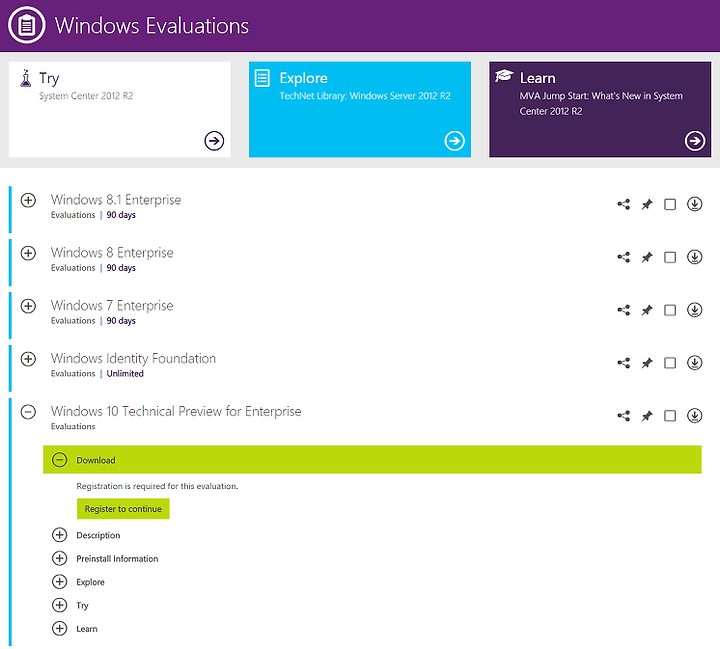
Task: Check the Windows 10 Technical Preview checkbox
Action: point(670,416)
